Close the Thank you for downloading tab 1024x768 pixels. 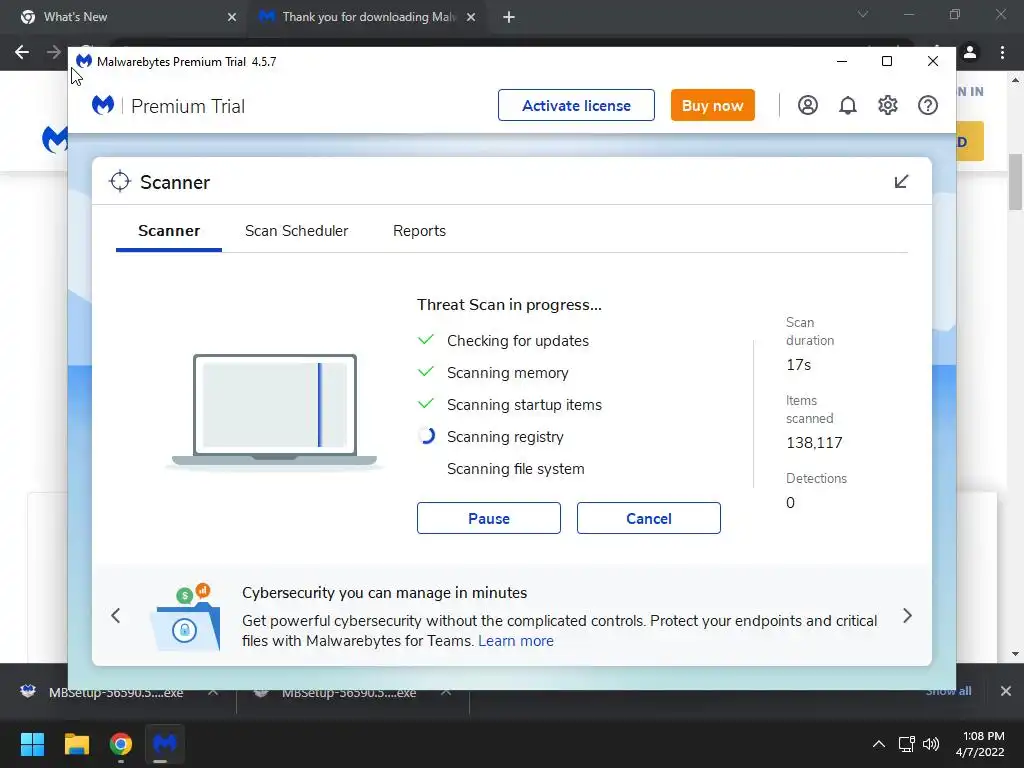(x=471, y=17)
